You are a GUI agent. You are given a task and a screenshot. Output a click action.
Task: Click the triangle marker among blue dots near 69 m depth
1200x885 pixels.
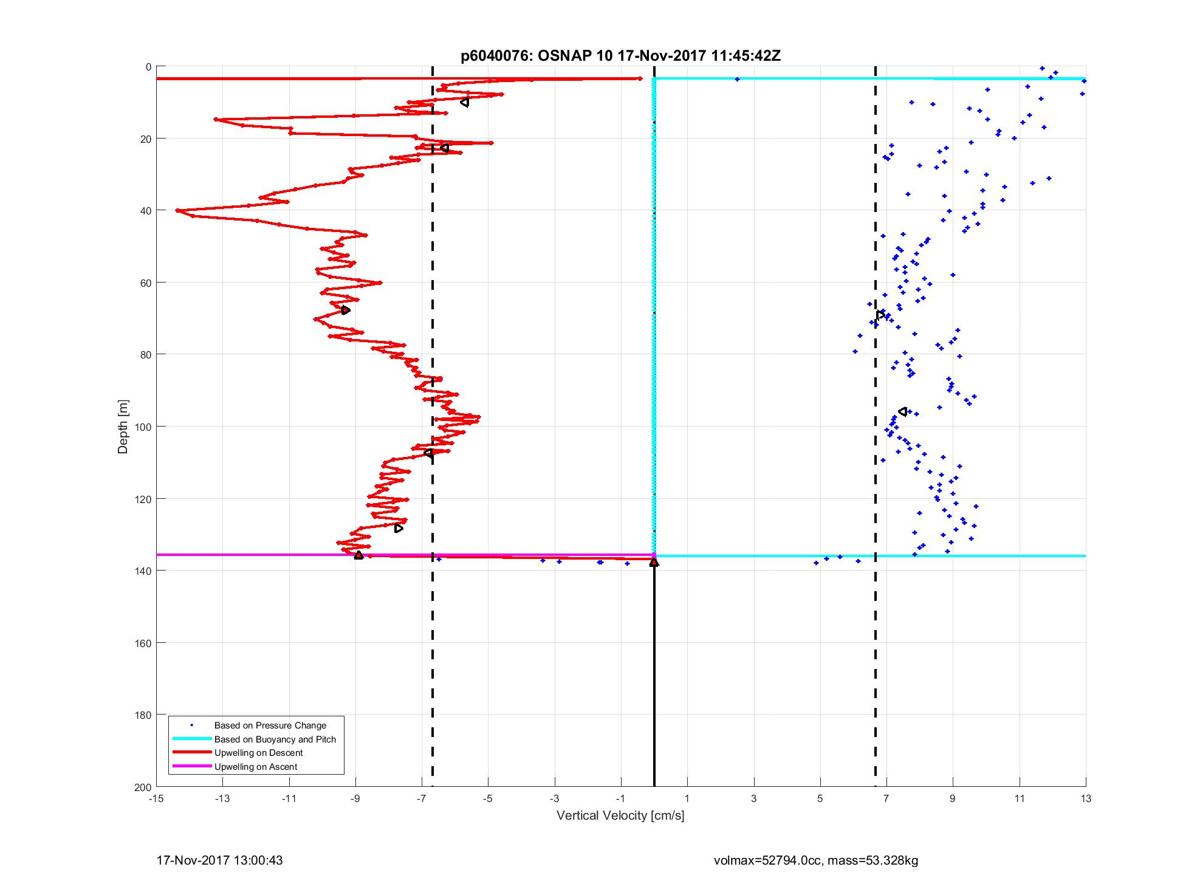[x=880, y=315]
